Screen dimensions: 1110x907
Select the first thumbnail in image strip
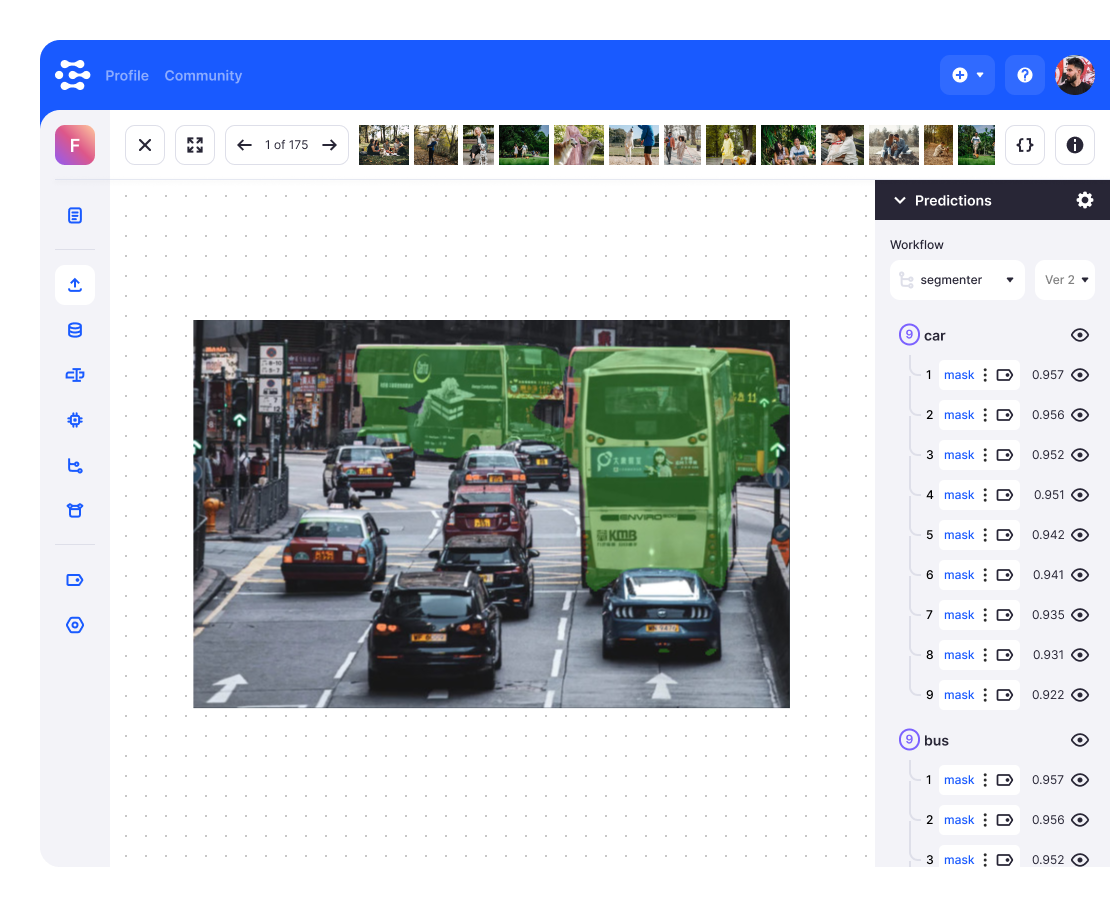pyautogui.click(x=384, y=145)
